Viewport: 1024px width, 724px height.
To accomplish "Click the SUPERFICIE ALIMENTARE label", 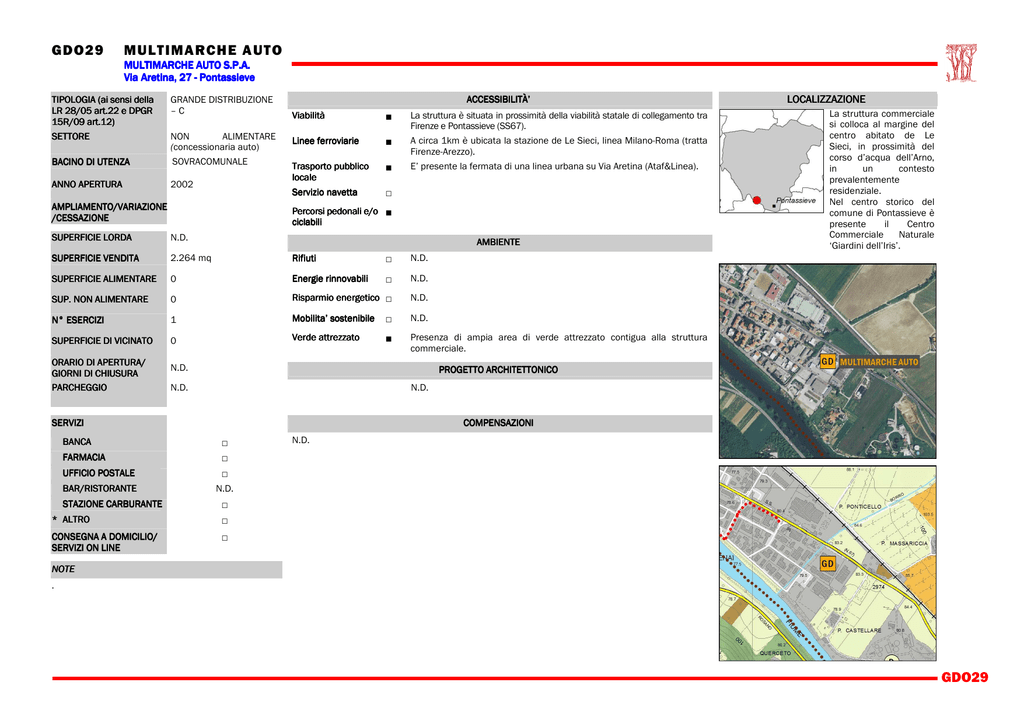I will (104, 279).
